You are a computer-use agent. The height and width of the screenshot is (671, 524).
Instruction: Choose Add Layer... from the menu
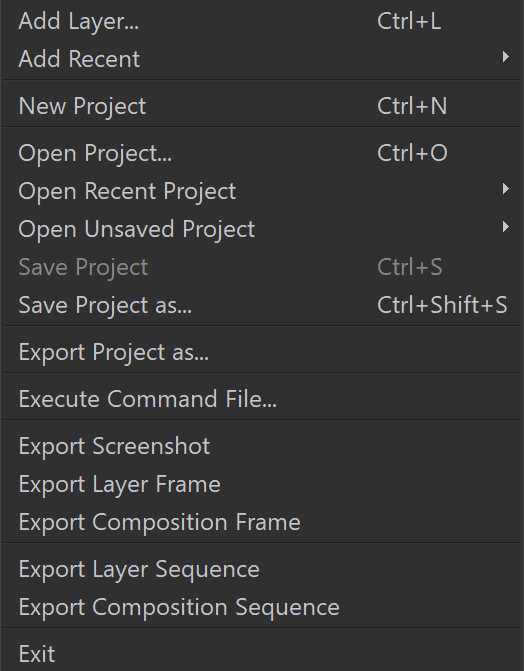pyautogui.click(x=262, y=21)
